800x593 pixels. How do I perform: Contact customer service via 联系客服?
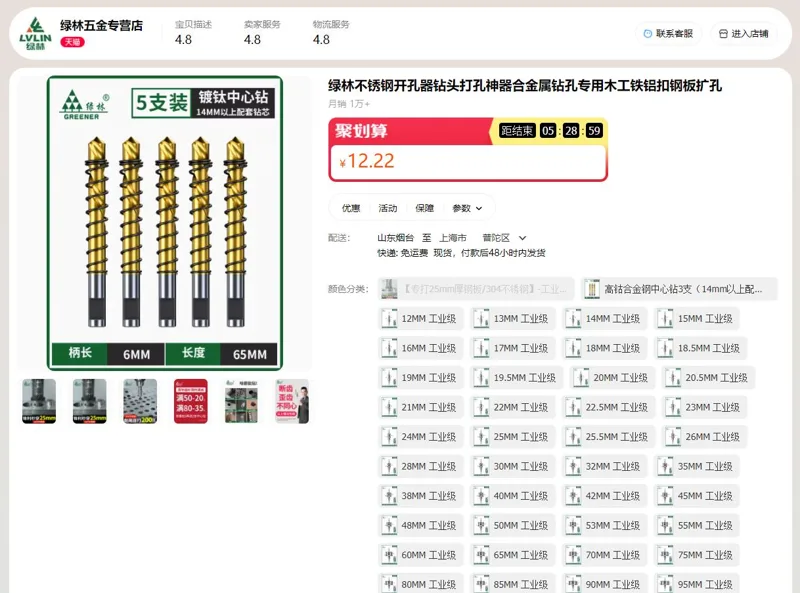[x=668, y=34]
